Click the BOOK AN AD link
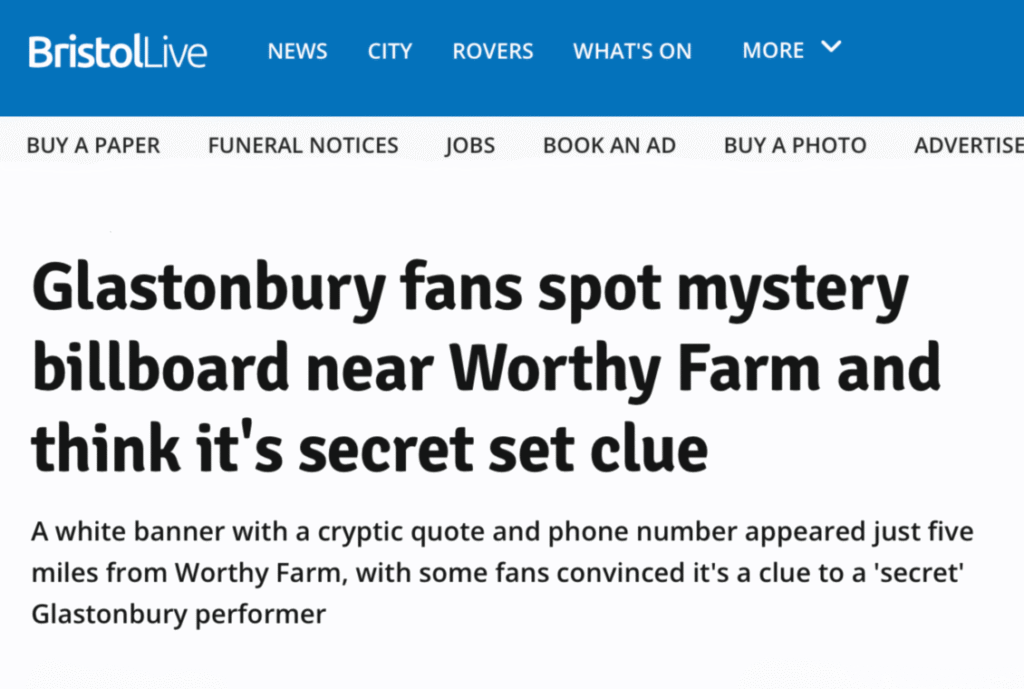Image resolution: width=1024 pixels, height=689 pixels. [609, 145]
